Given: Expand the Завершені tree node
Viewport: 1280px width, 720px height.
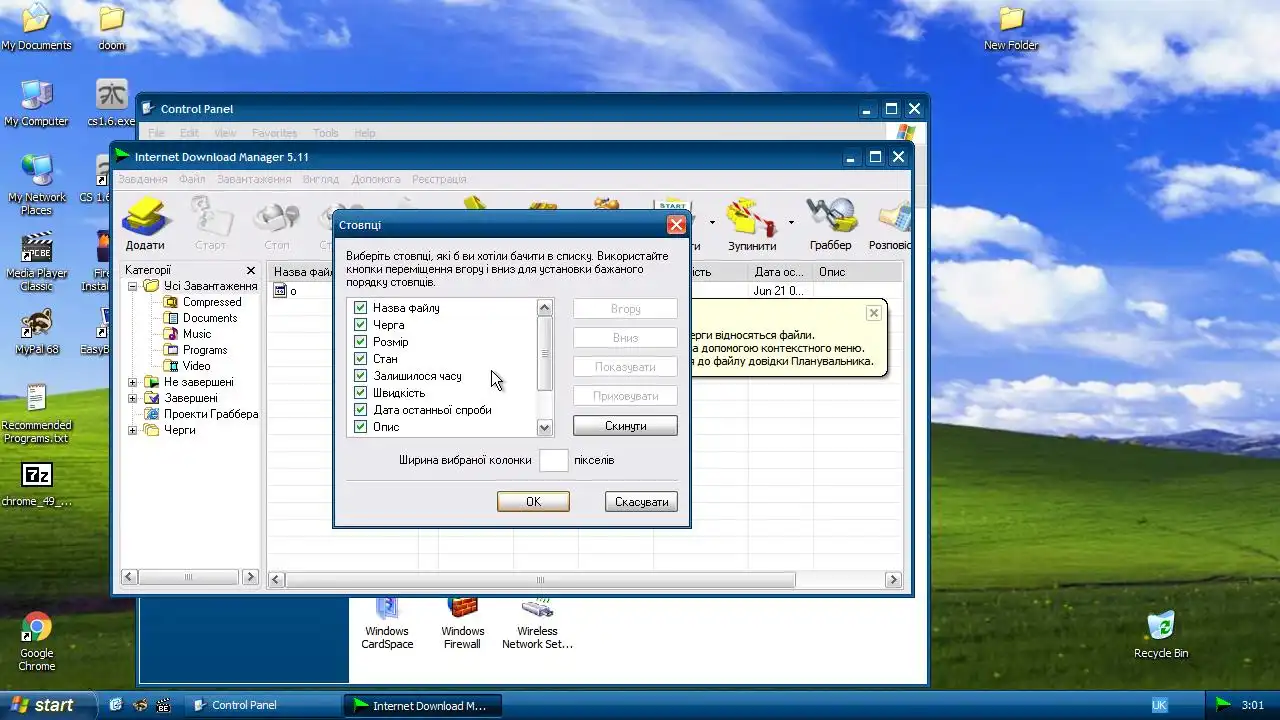Looking at the screenshot, I should [x=133, y=398].
